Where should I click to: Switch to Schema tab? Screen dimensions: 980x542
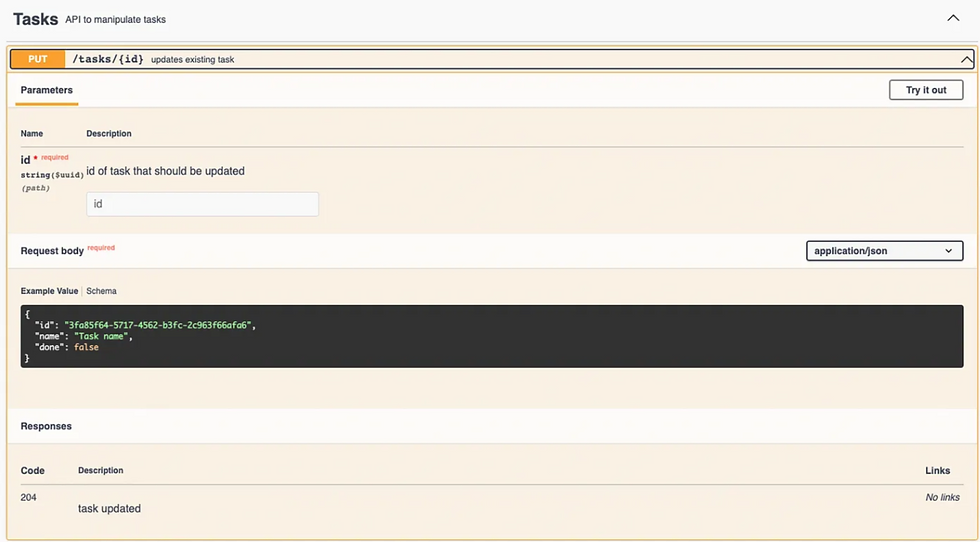(101, 291)
